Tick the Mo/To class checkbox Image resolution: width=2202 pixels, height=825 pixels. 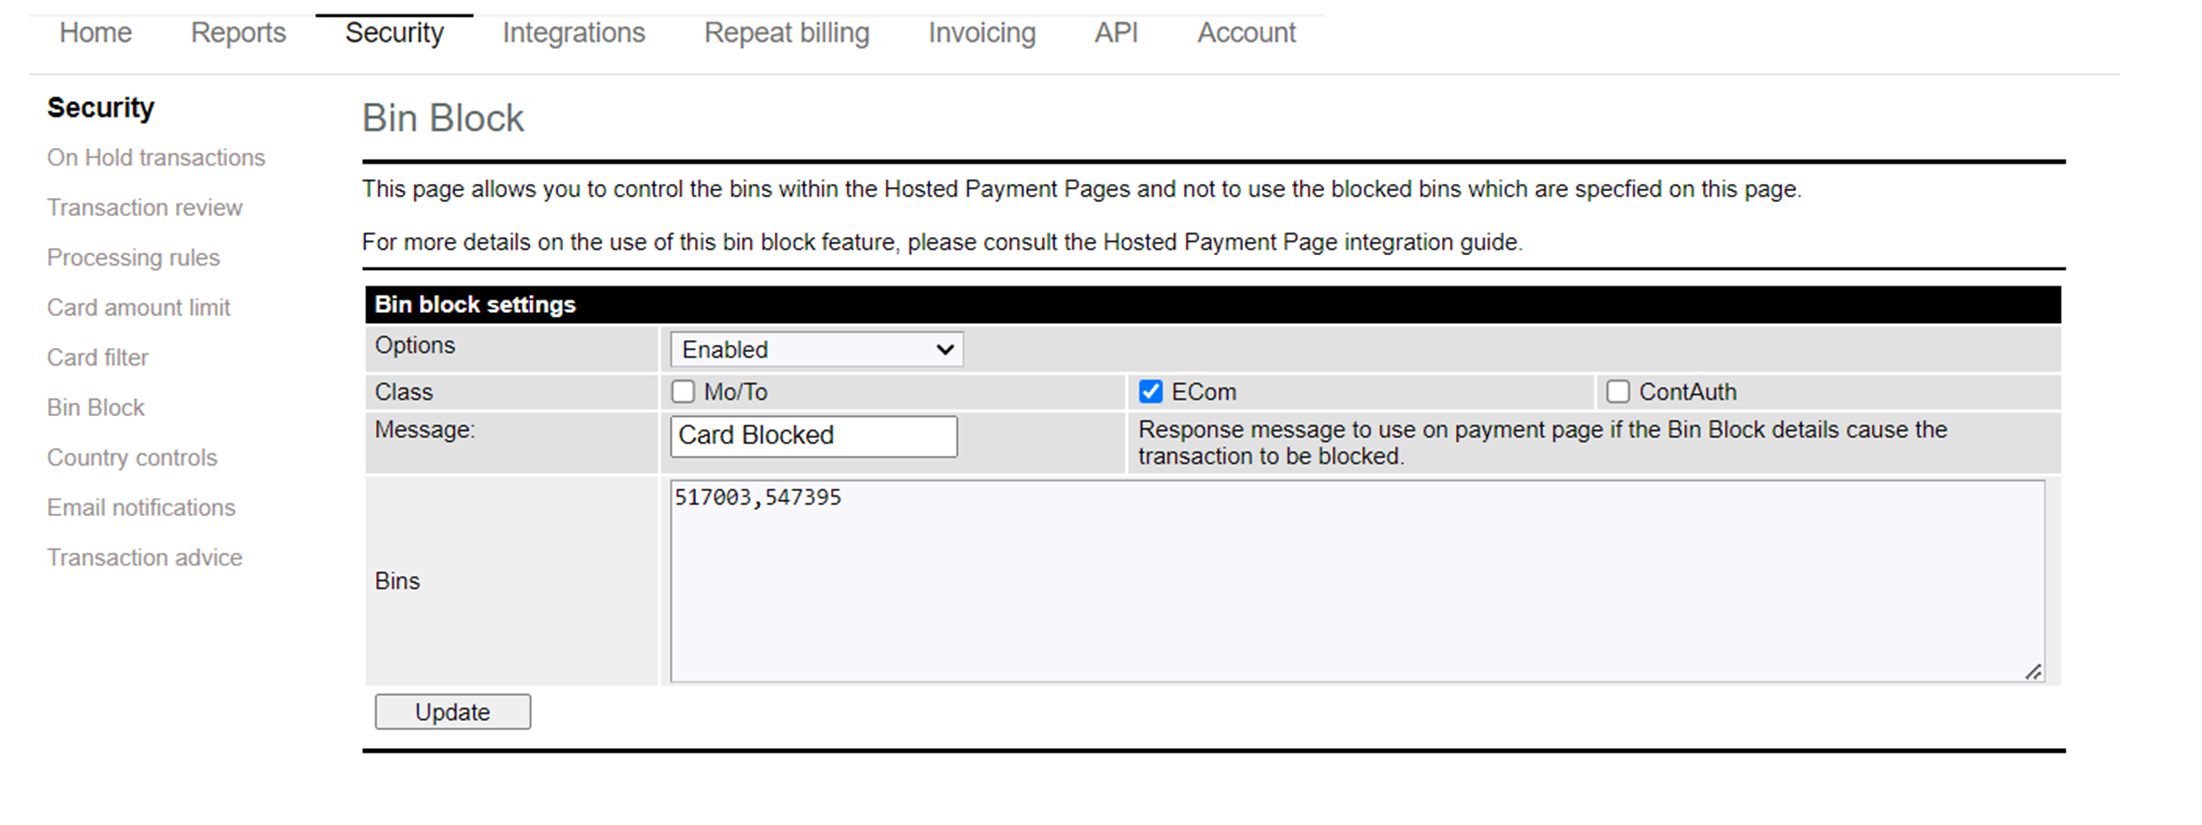point(683,391)
